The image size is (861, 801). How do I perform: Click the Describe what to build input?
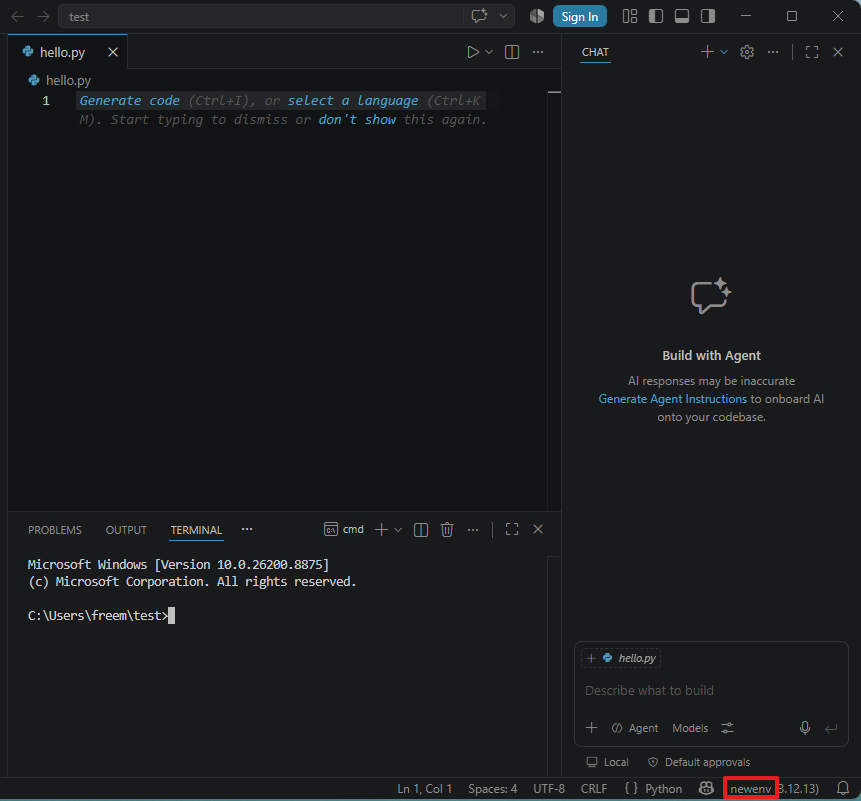tap(711, 691)
